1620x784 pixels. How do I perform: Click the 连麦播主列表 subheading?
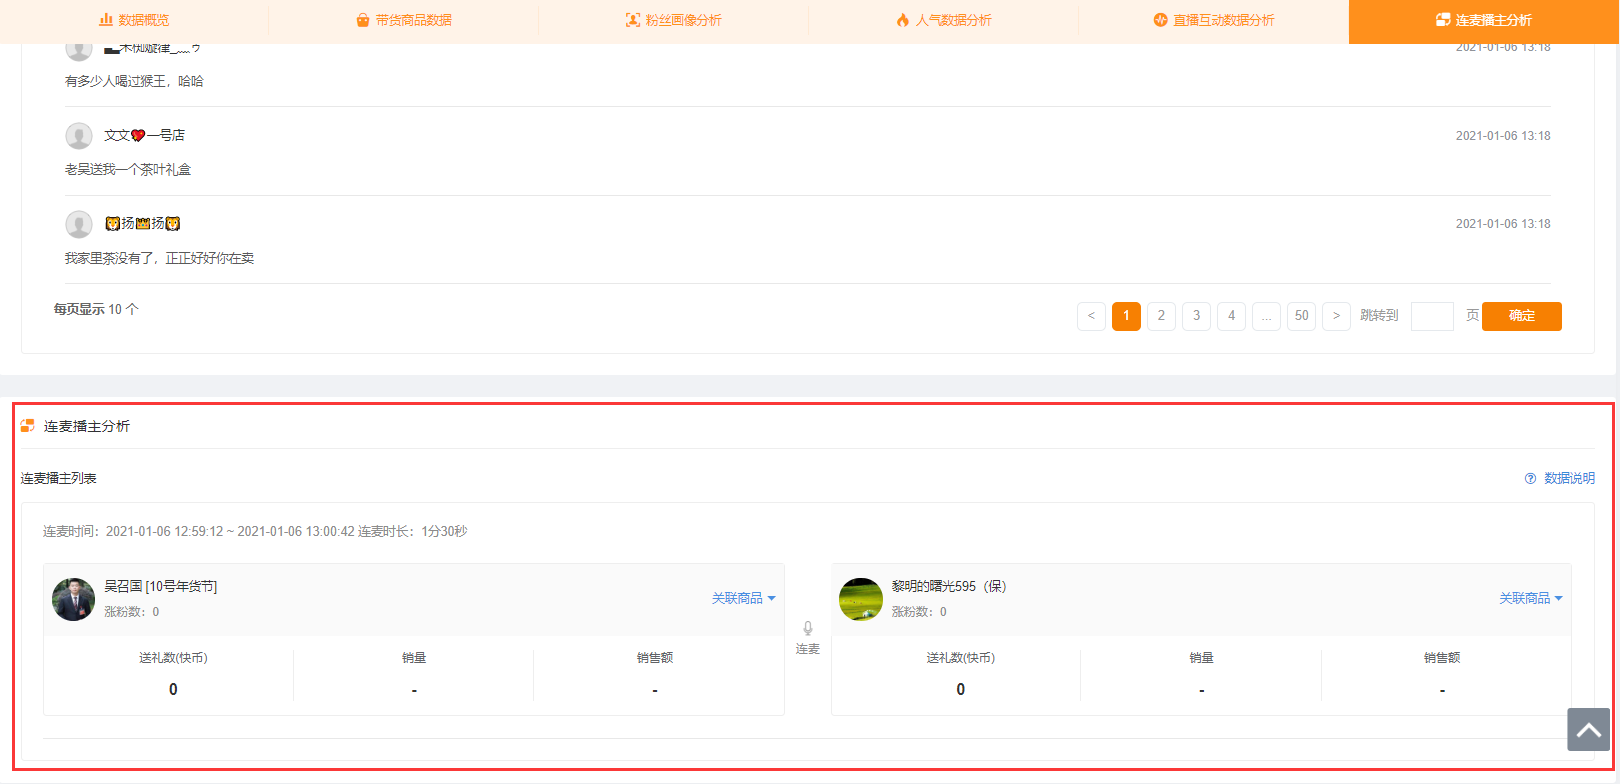59,479
